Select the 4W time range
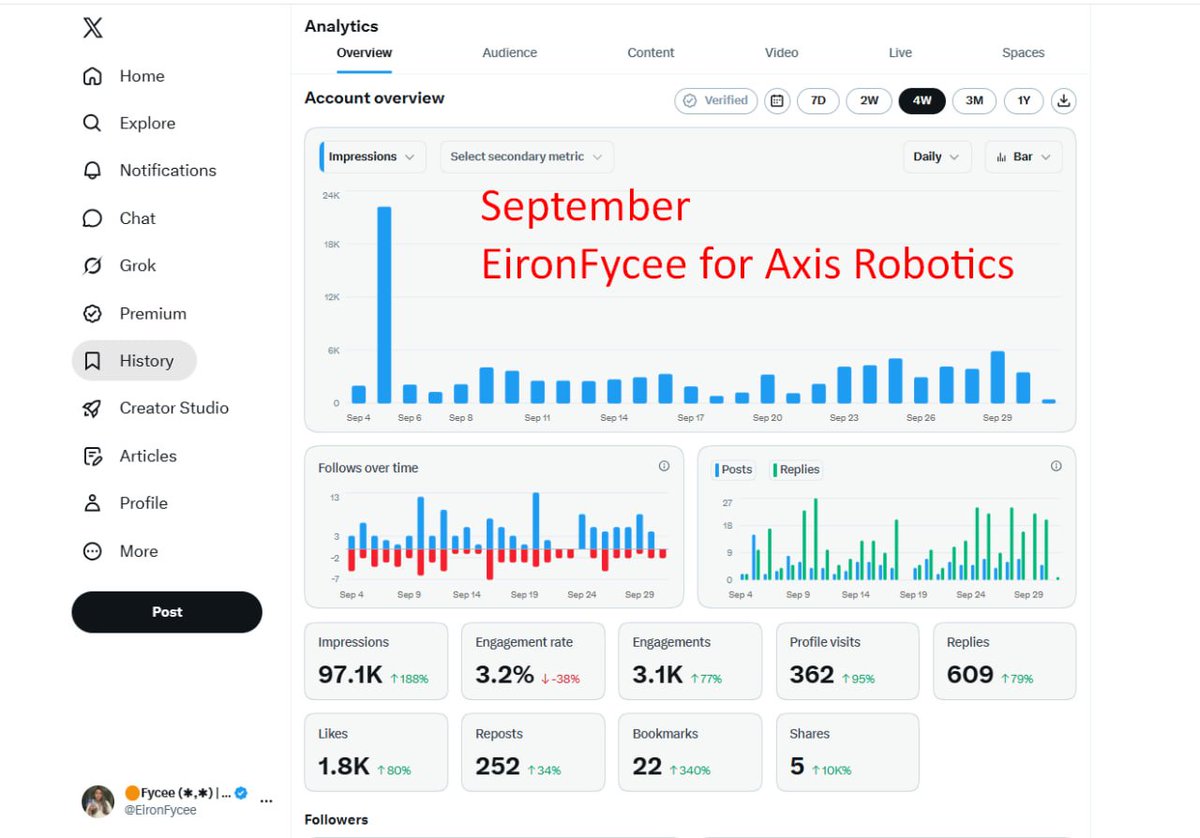The image size is (1200, 838). click(x=922, y=101)
